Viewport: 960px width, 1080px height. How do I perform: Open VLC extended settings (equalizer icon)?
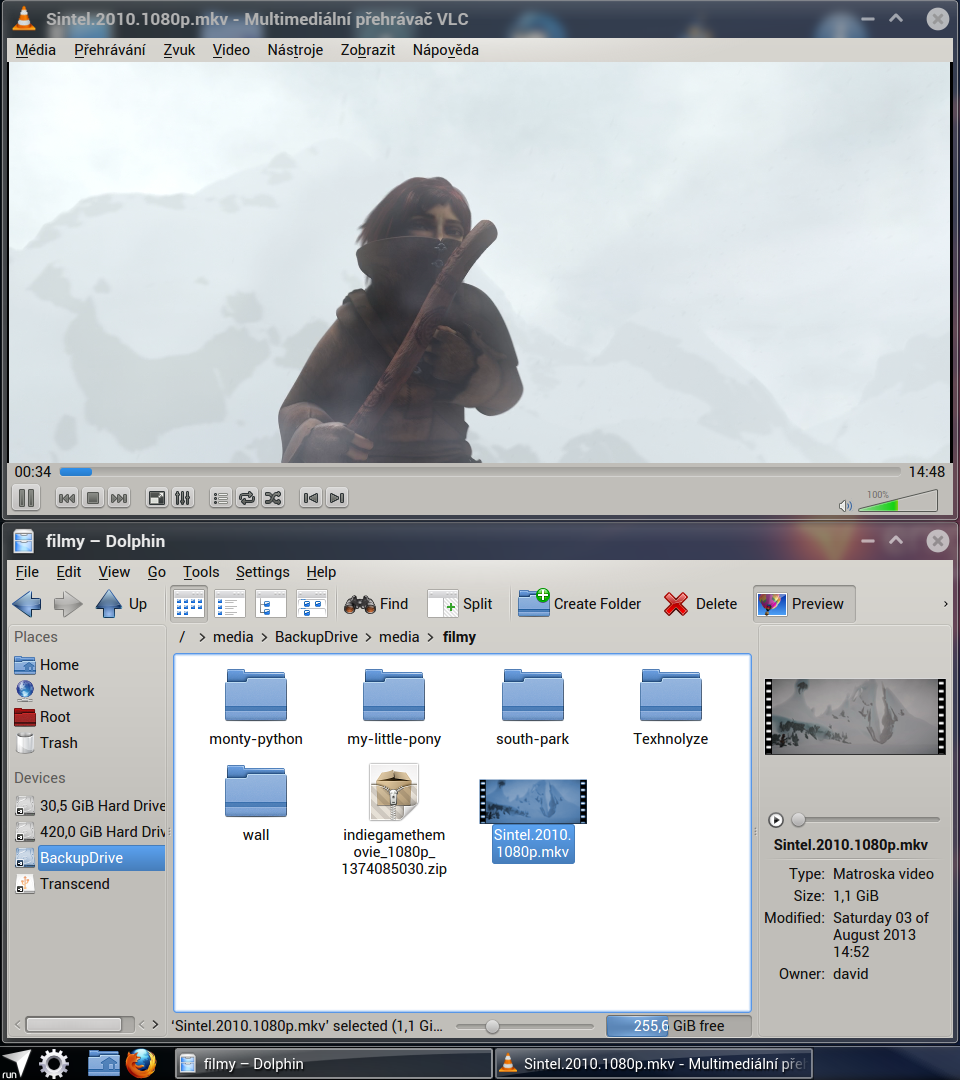[182, 498]
